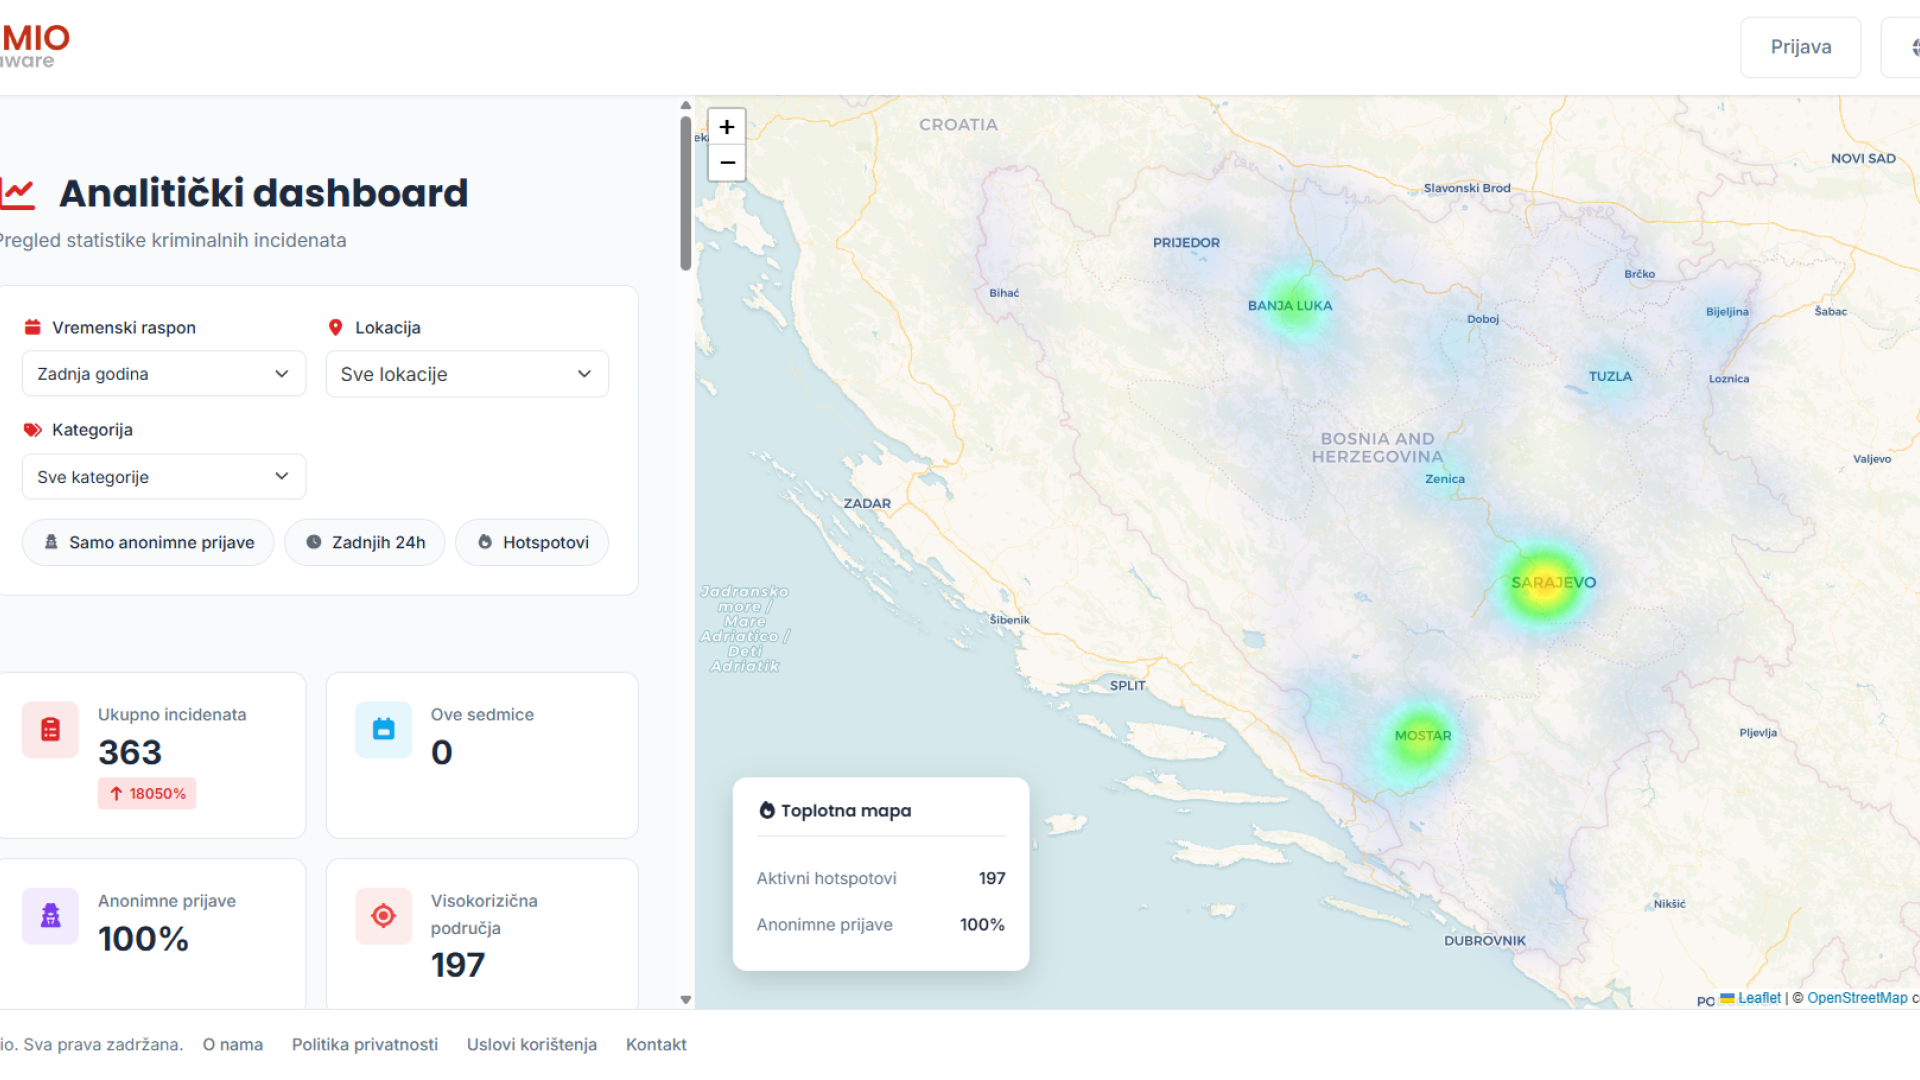Click the blue calendar week icon
Viewport: 1920px width, 1080px height.
[x=383, y=730]
